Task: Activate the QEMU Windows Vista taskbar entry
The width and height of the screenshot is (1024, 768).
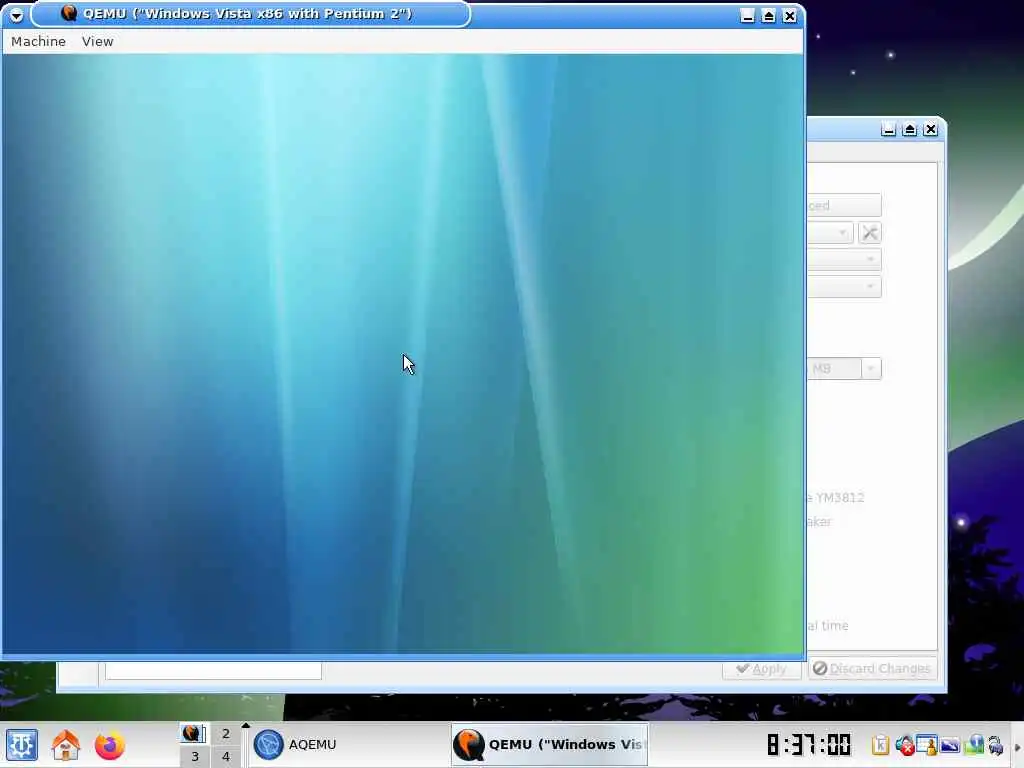Action: click(x=549, y=745)
